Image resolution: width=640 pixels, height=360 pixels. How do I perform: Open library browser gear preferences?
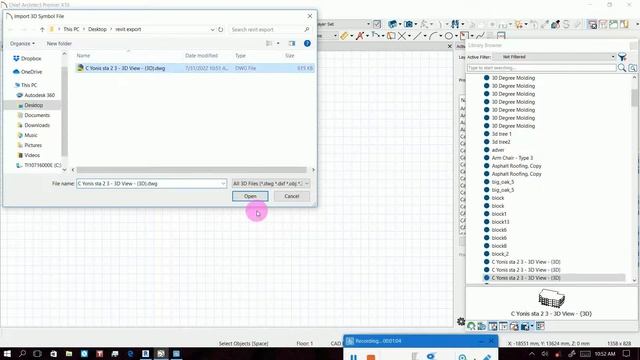(x=461, y=322)
